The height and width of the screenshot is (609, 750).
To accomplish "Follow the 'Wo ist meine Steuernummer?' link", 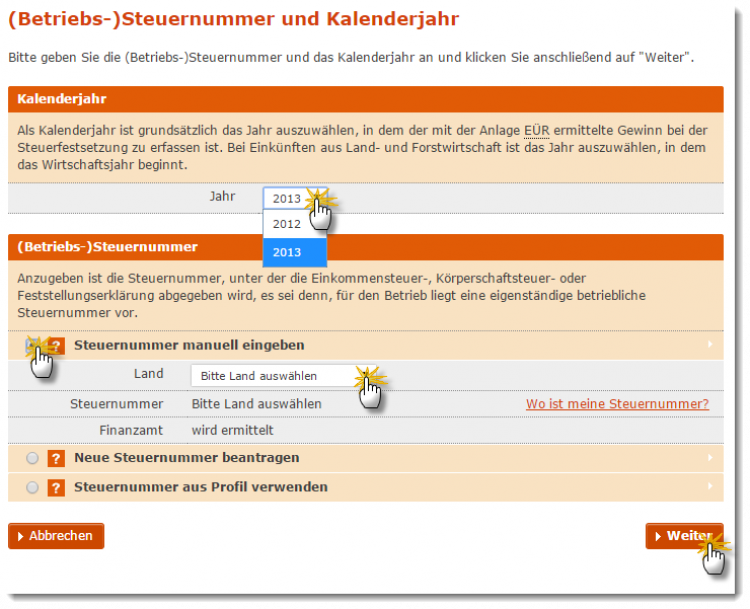I will (x=617, y=404).
